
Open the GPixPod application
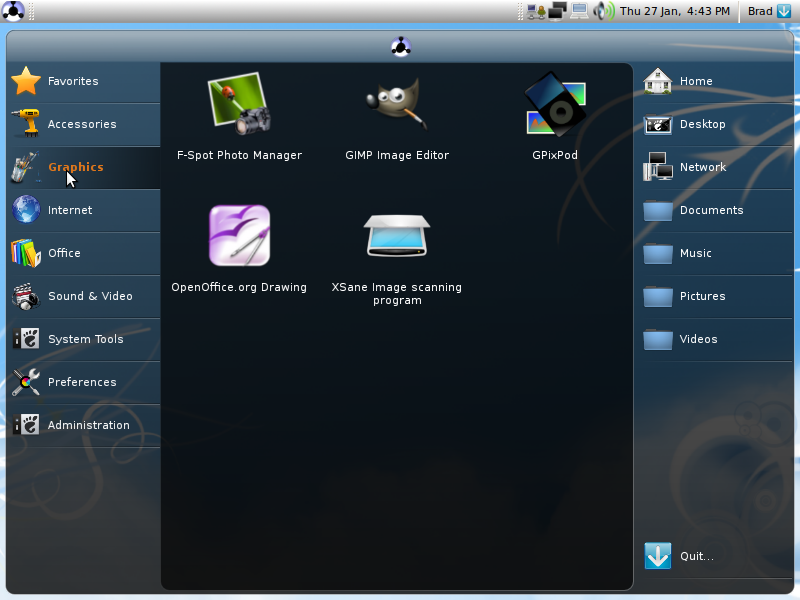[x=555, y=116]
